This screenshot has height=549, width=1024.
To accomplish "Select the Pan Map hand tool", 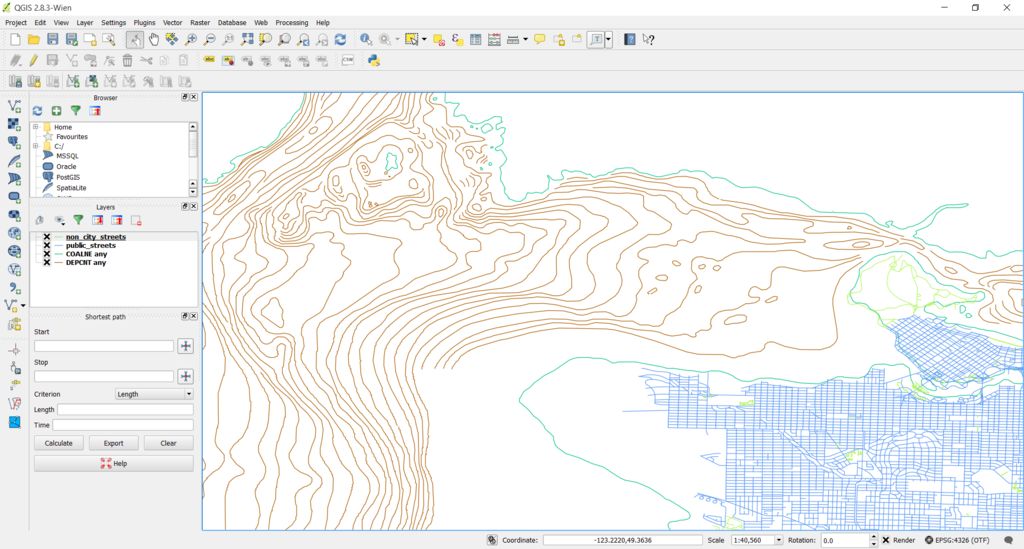I will point(153,39).
